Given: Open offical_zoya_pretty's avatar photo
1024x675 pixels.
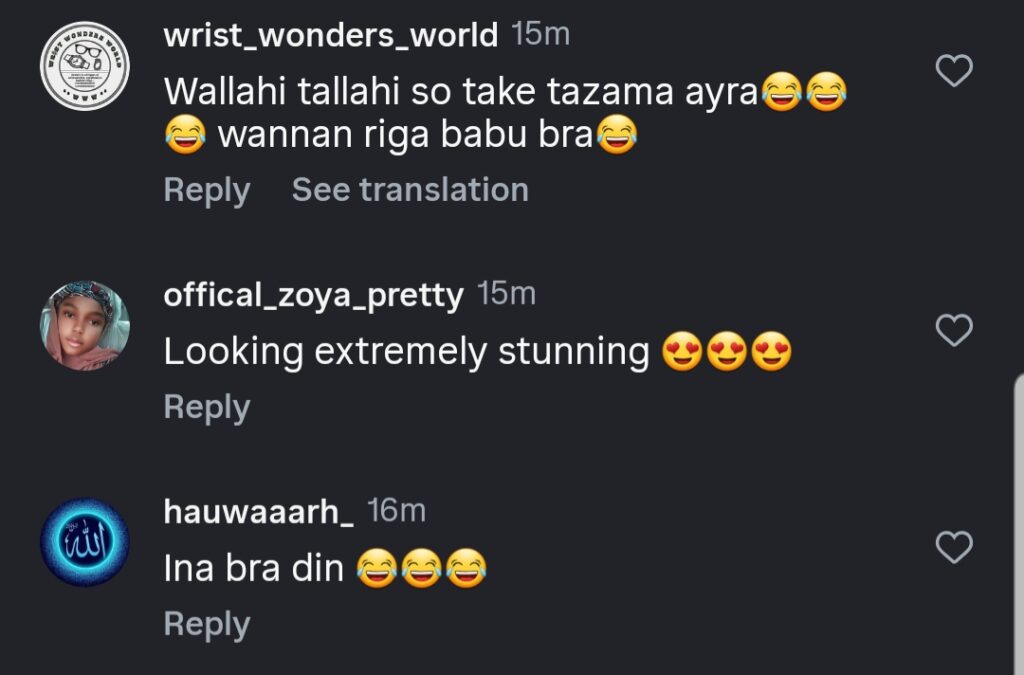Looking at the screenshot, I should [85, 326].
